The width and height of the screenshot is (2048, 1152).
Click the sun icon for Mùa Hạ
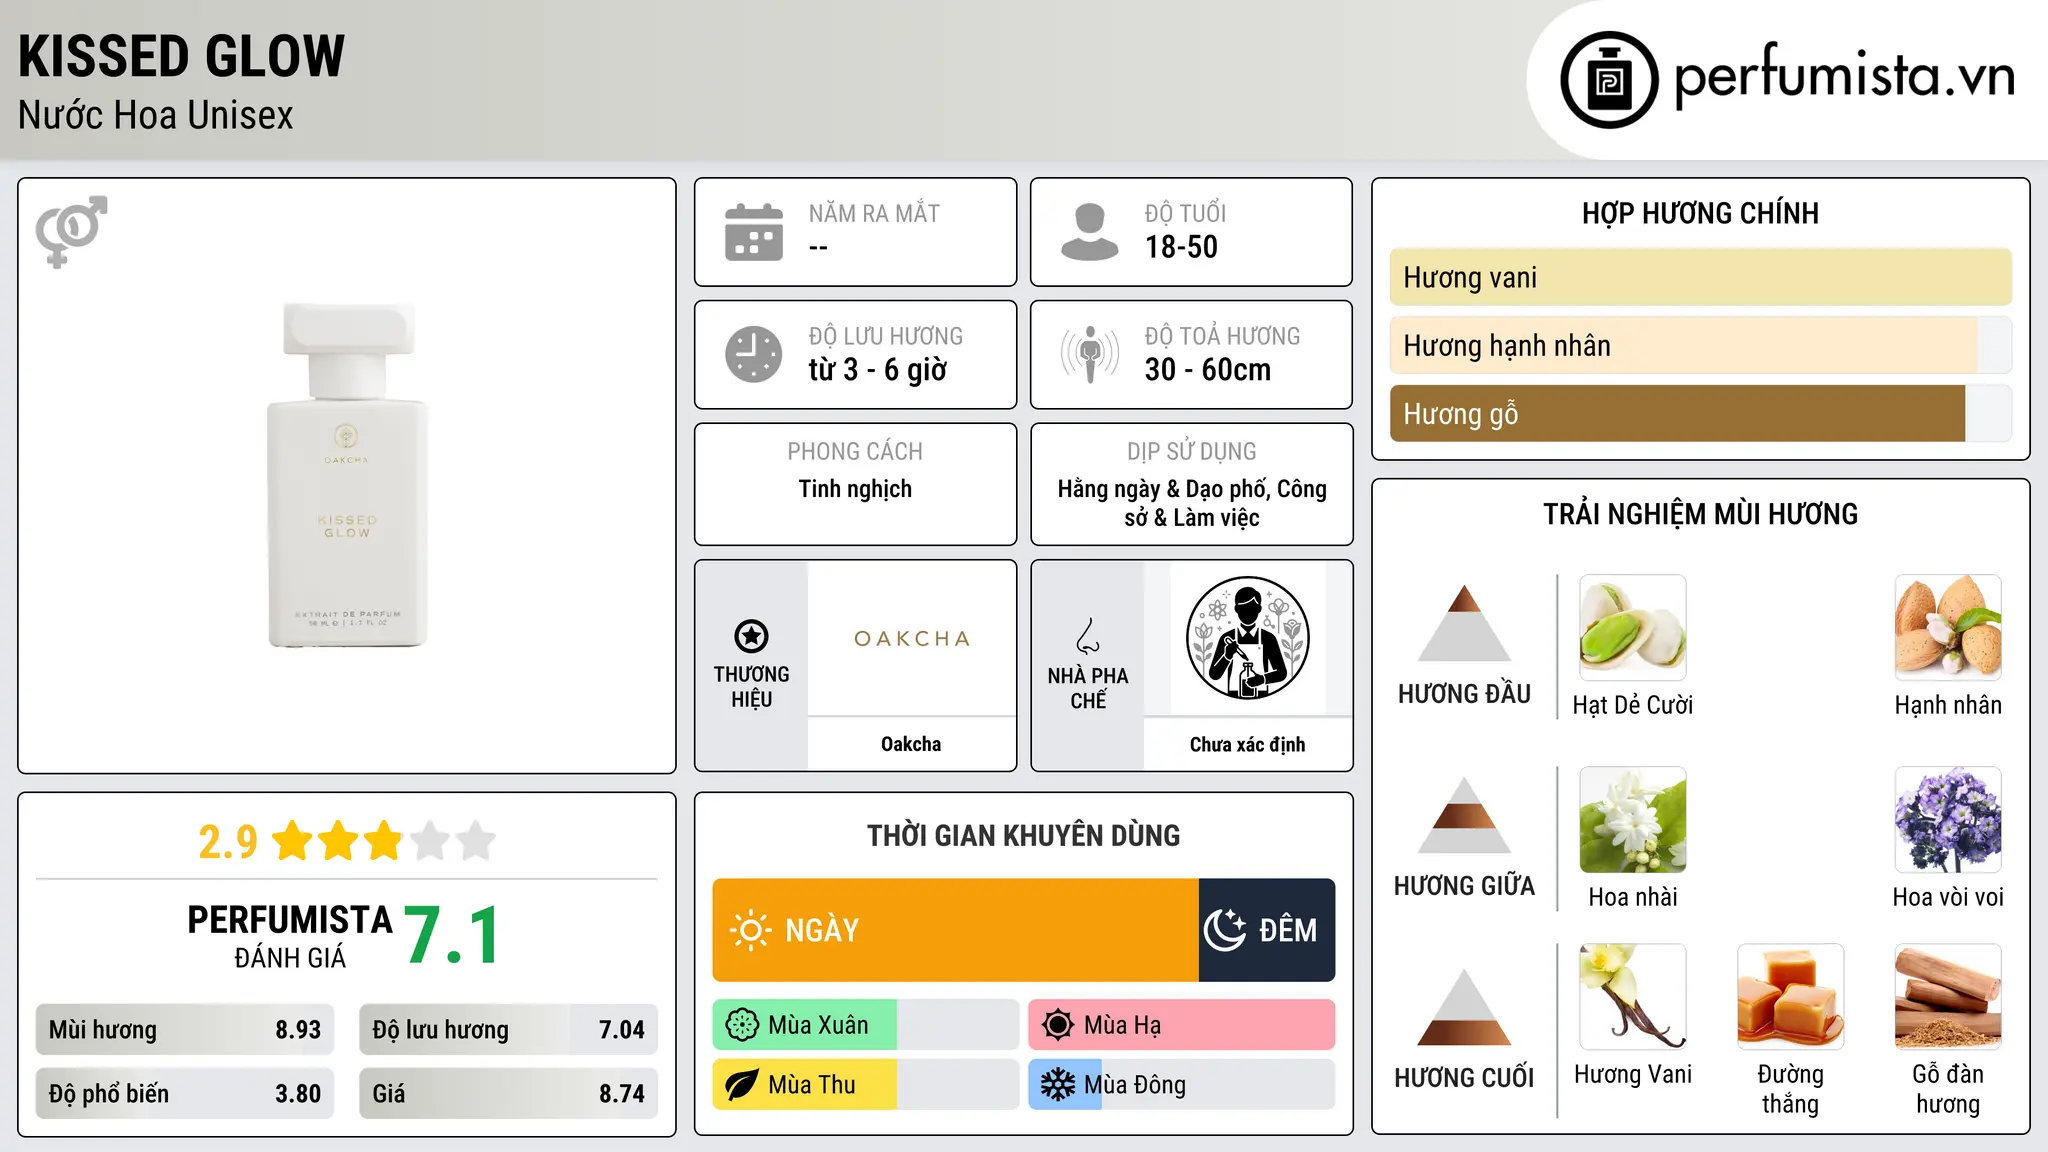point(1057,1025)
